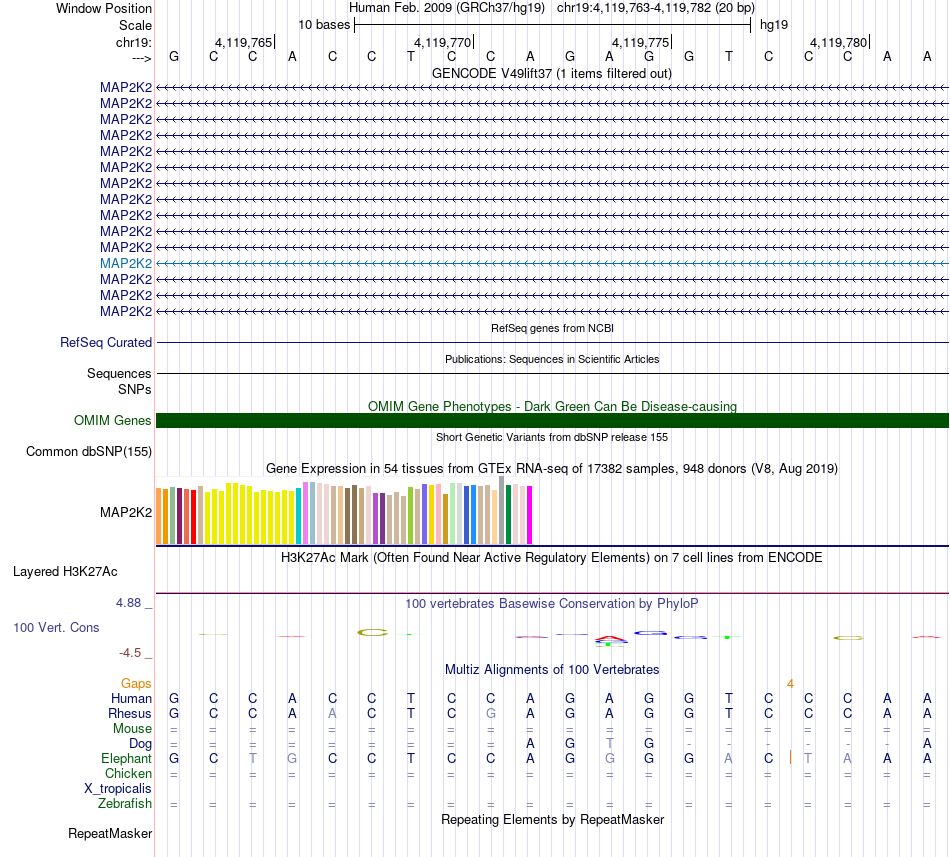
Task: Click the OMIM Genes track label
Action: pyautogui.click(x=112, y=420)
